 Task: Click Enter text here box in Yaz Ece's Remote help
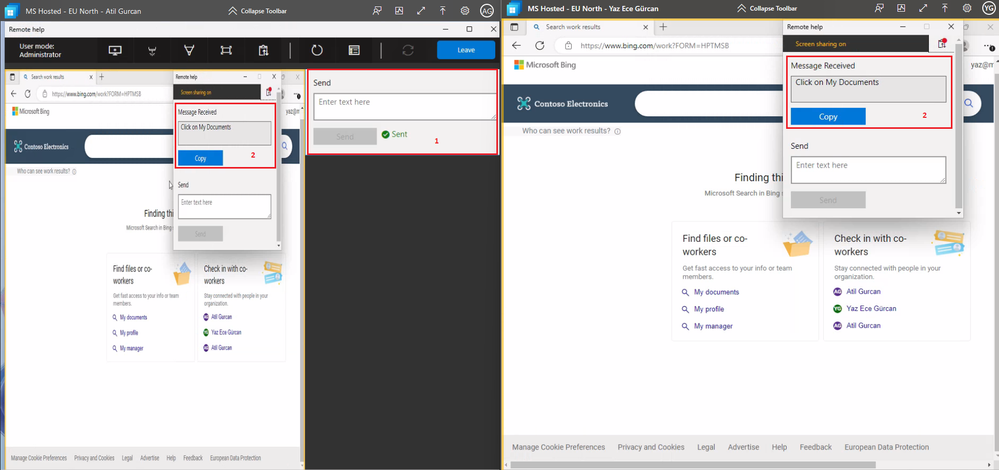(868, 170)
